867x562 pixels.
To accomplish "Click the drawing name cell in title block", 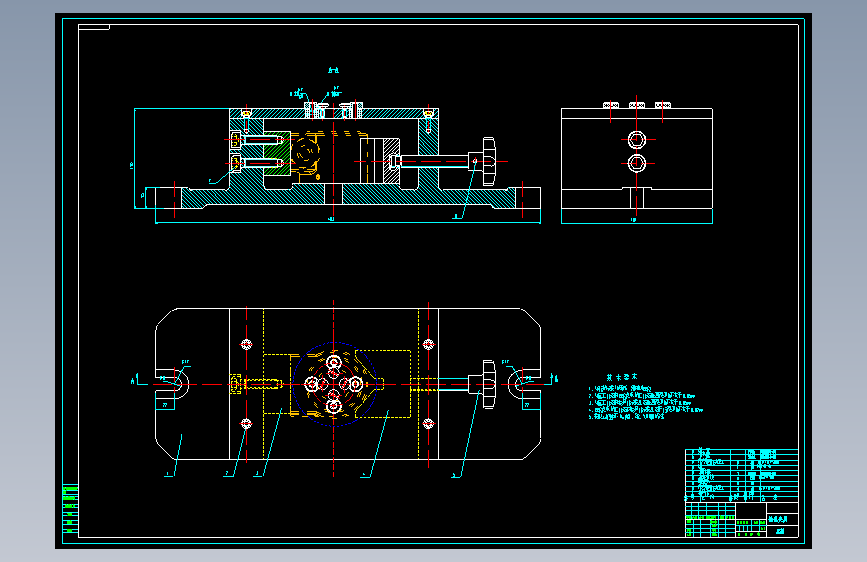I will [x=782, y=519].
